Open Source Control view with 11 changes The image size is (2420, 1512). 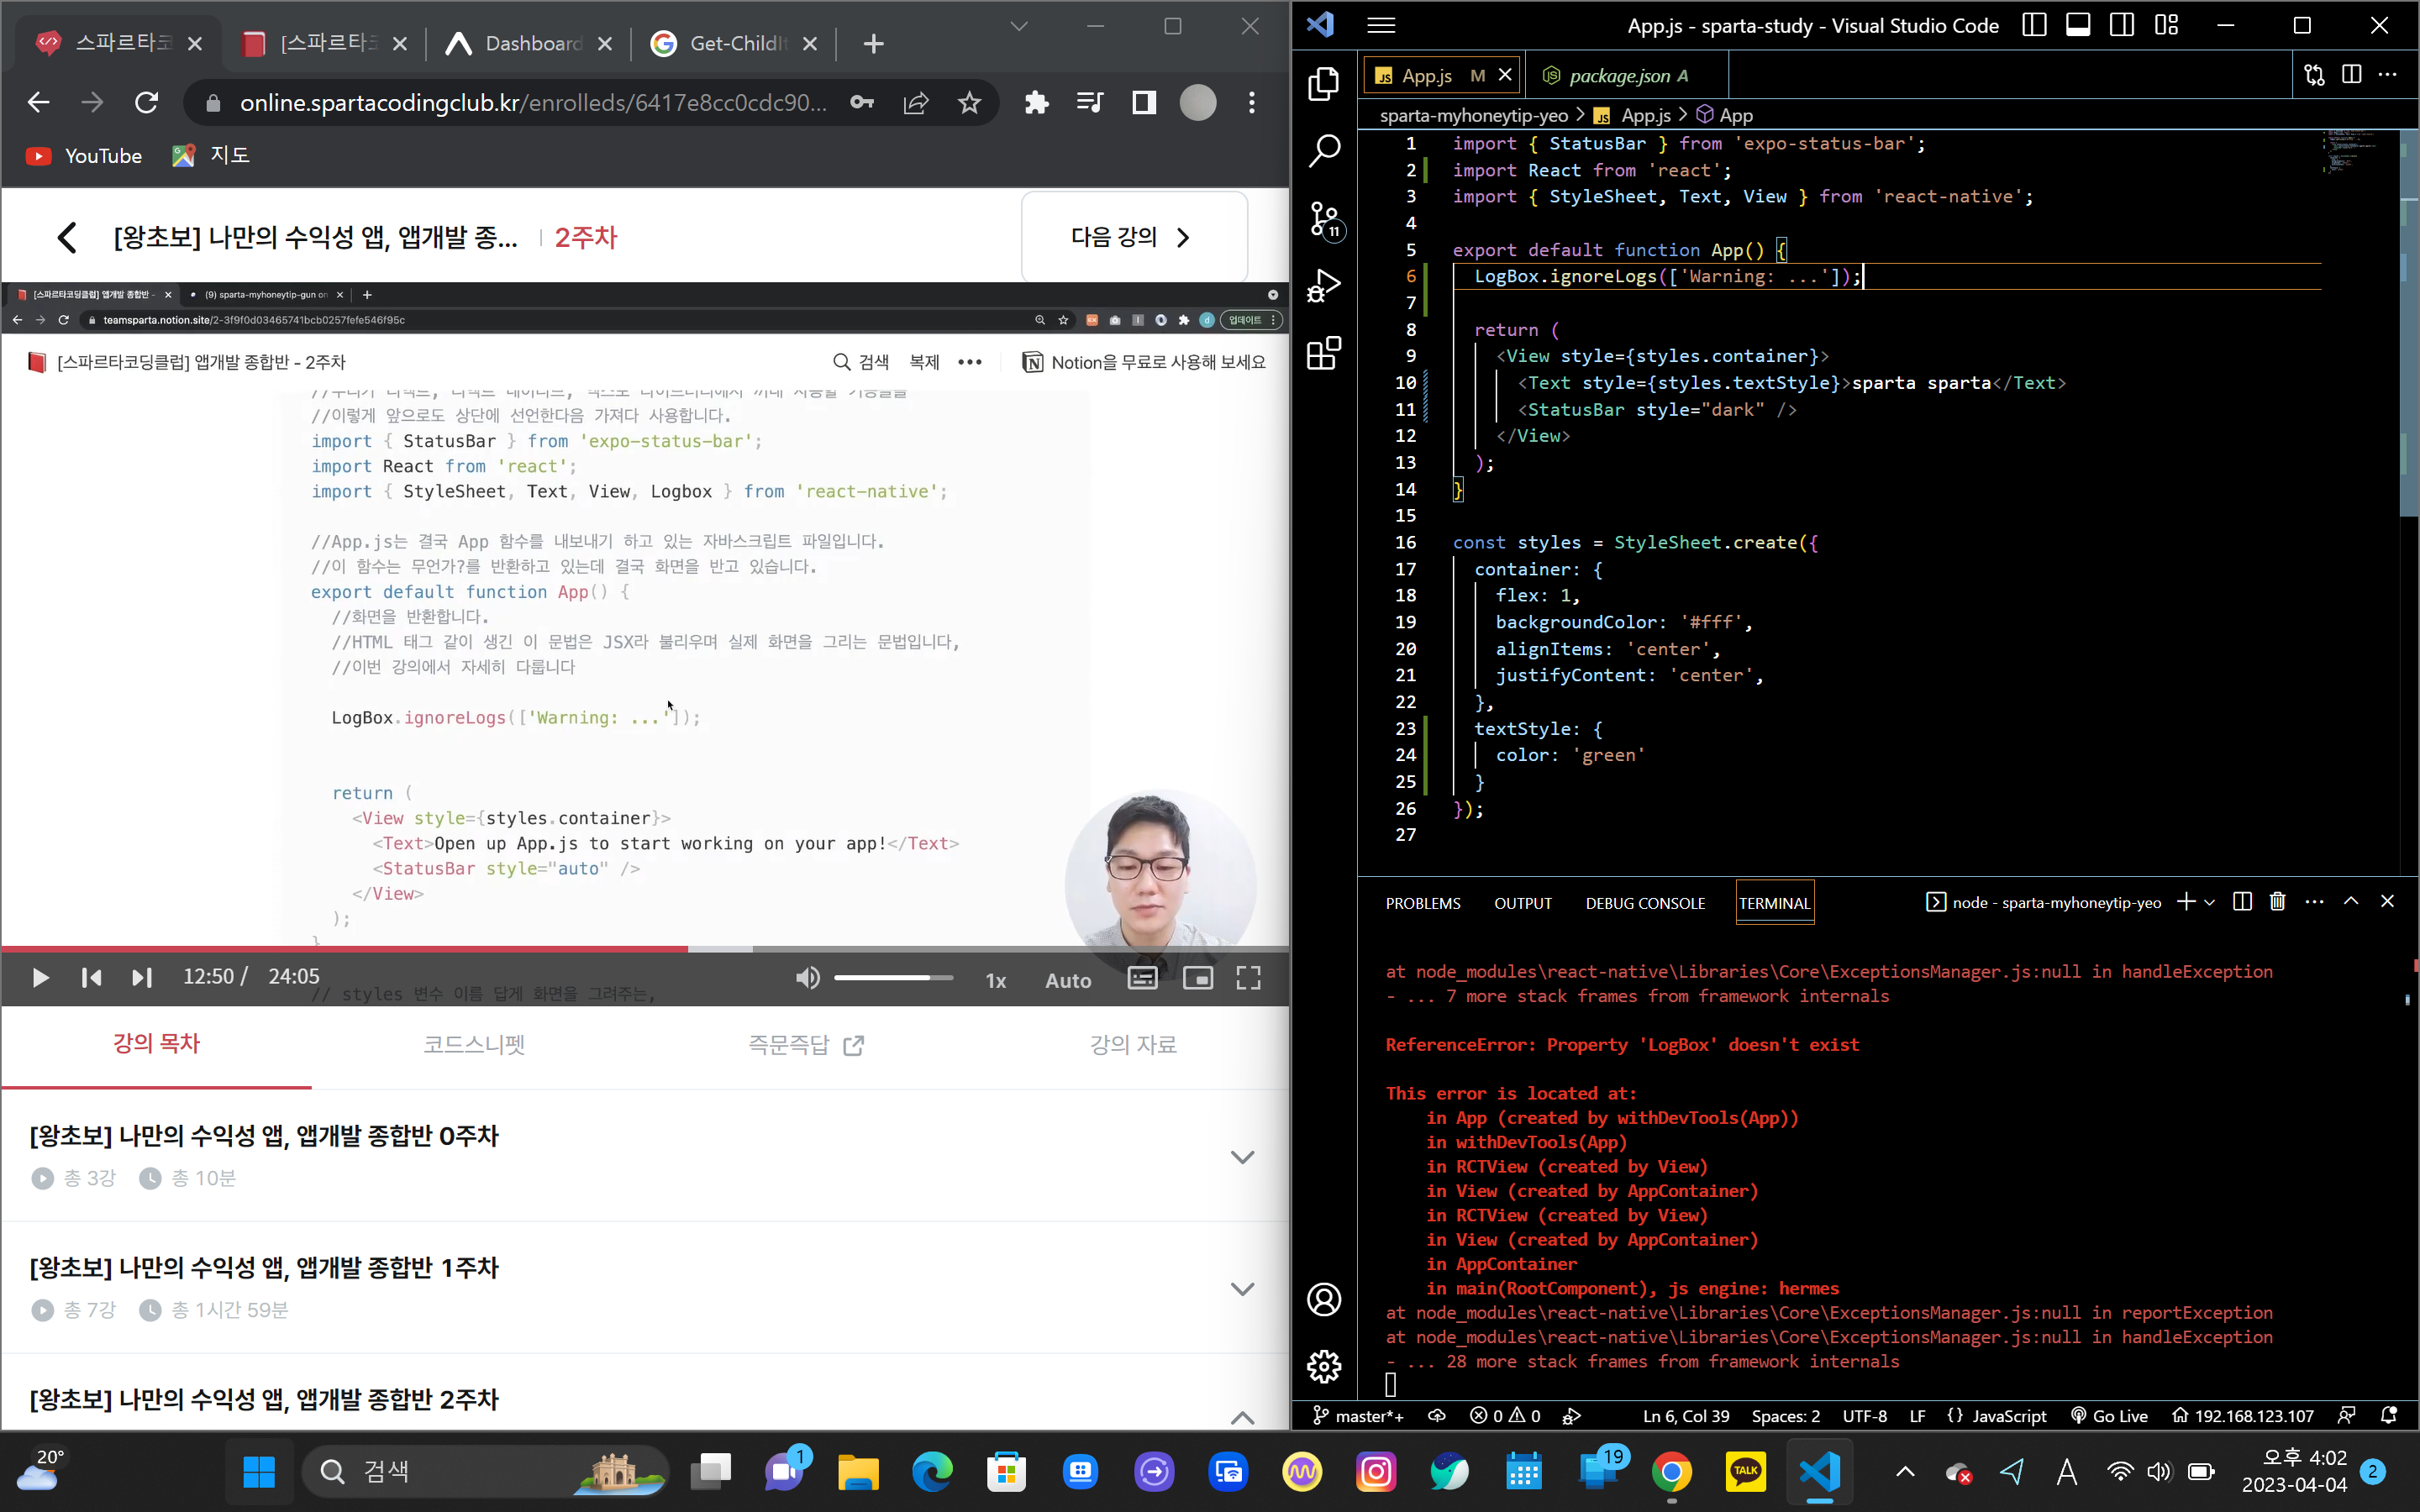(1325, 219)
